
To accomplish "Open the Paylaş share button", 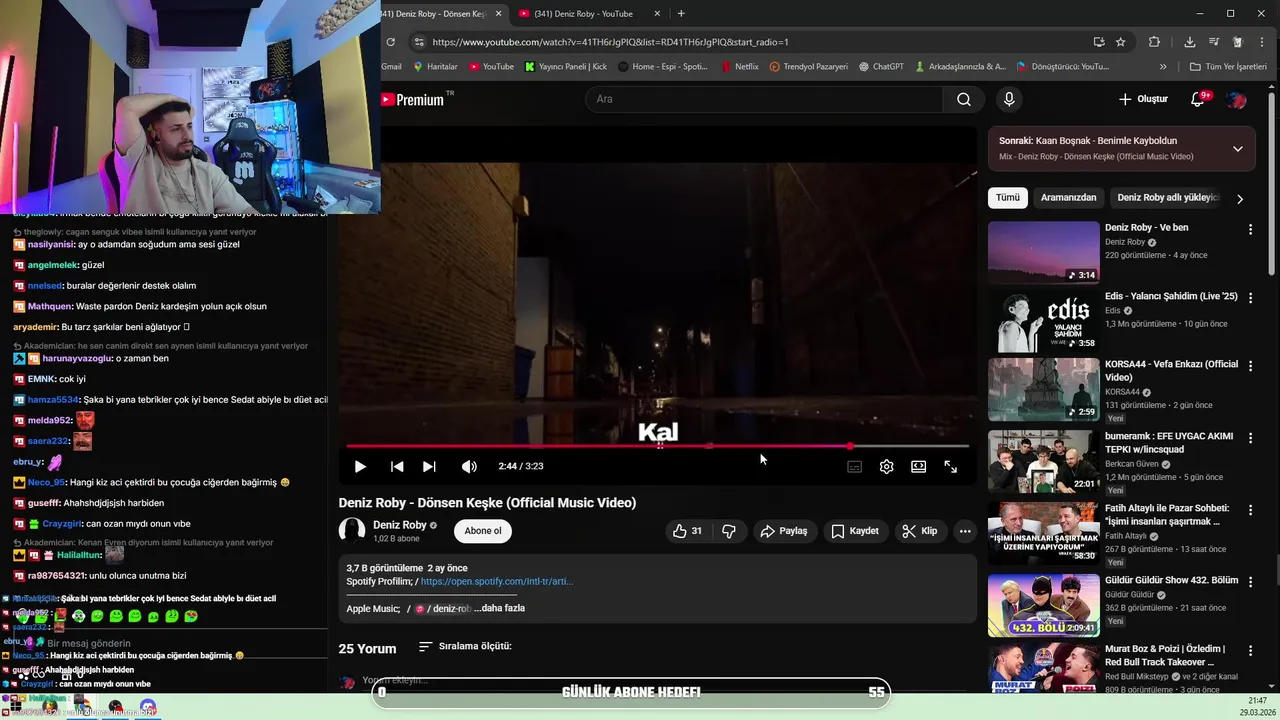I will coord(784,531).
